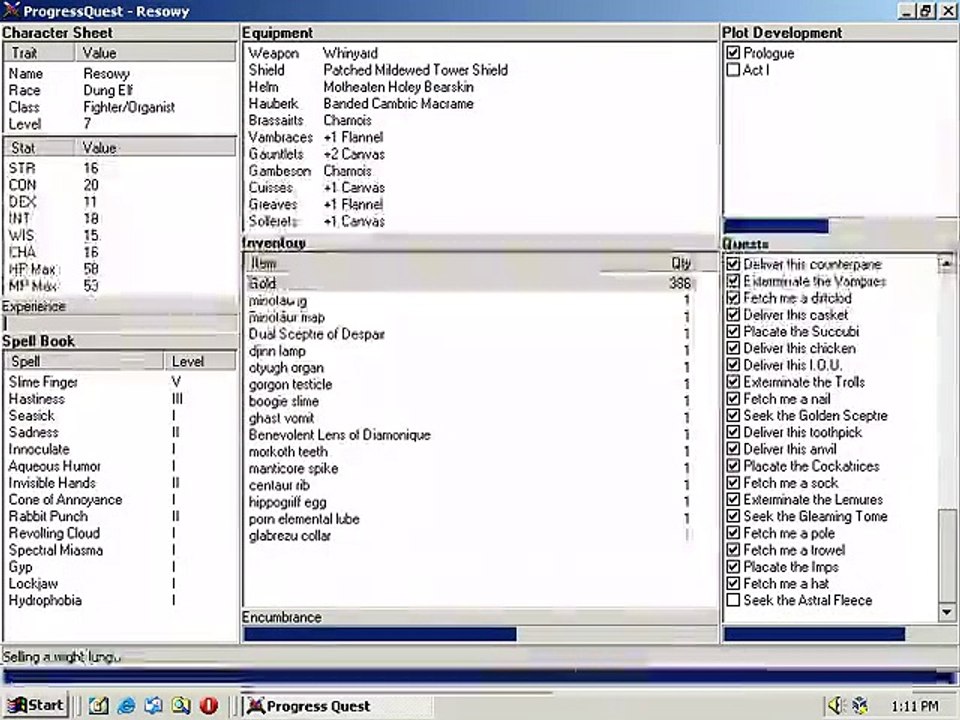
Task: Click the Trait column header
Action: (x=40, y=53)
